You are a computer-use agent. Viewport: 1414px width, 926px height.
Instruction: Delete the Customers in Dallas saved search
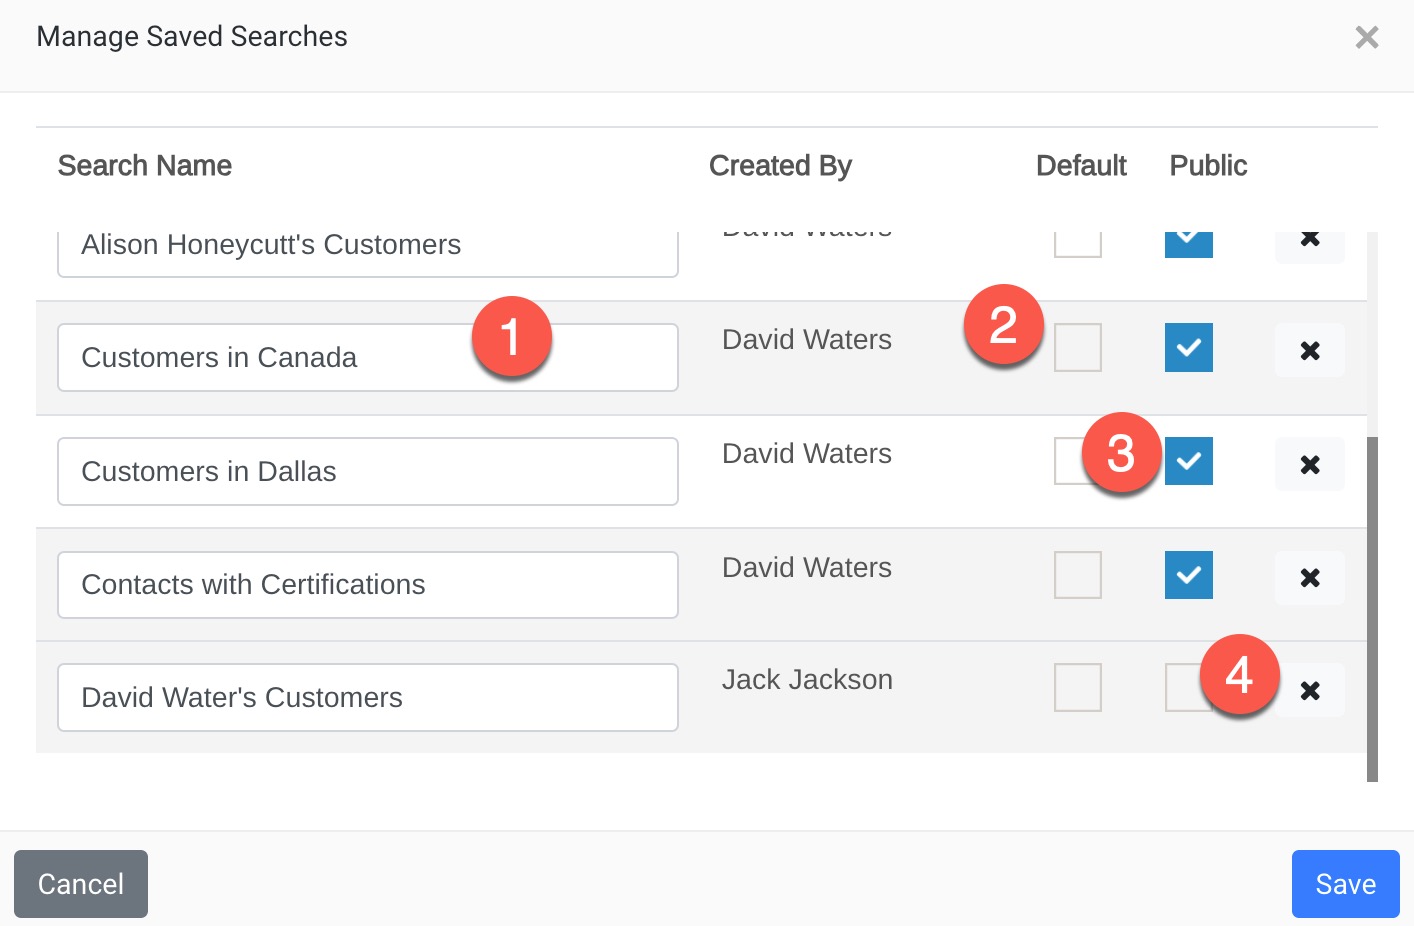tap(1310, 464)
